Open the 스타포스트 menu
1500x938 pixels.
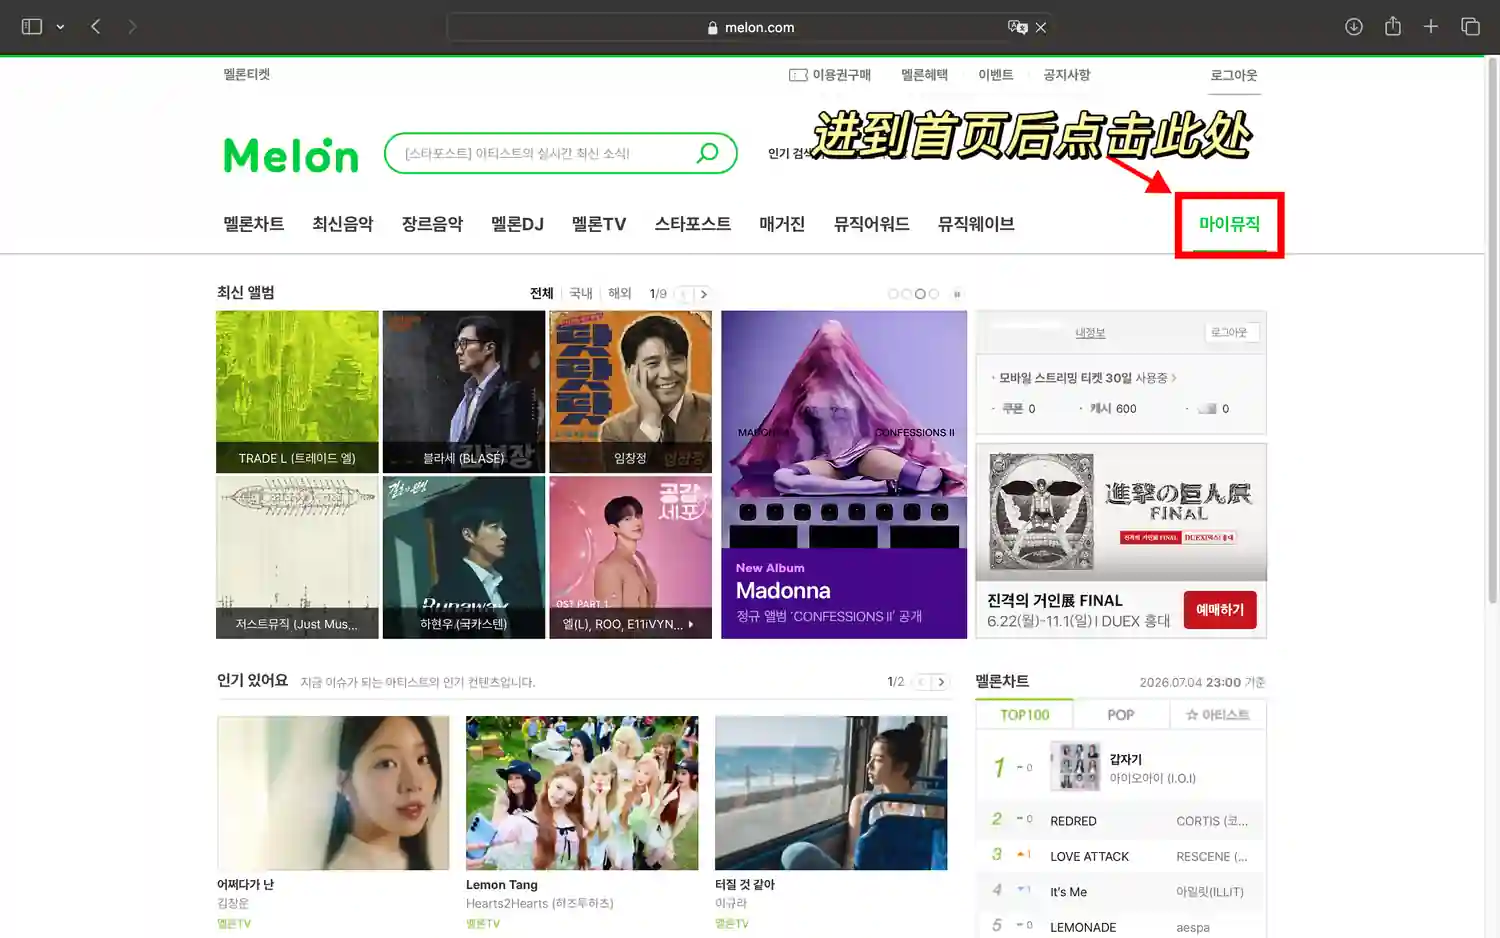pyautogui.click(x=692, y=224)
